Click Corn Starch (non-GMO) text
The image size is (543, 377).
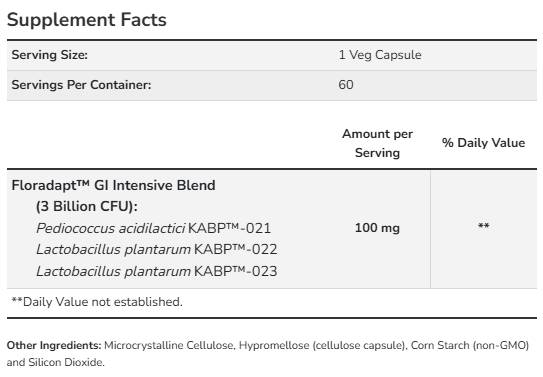[x=470, y=345]
